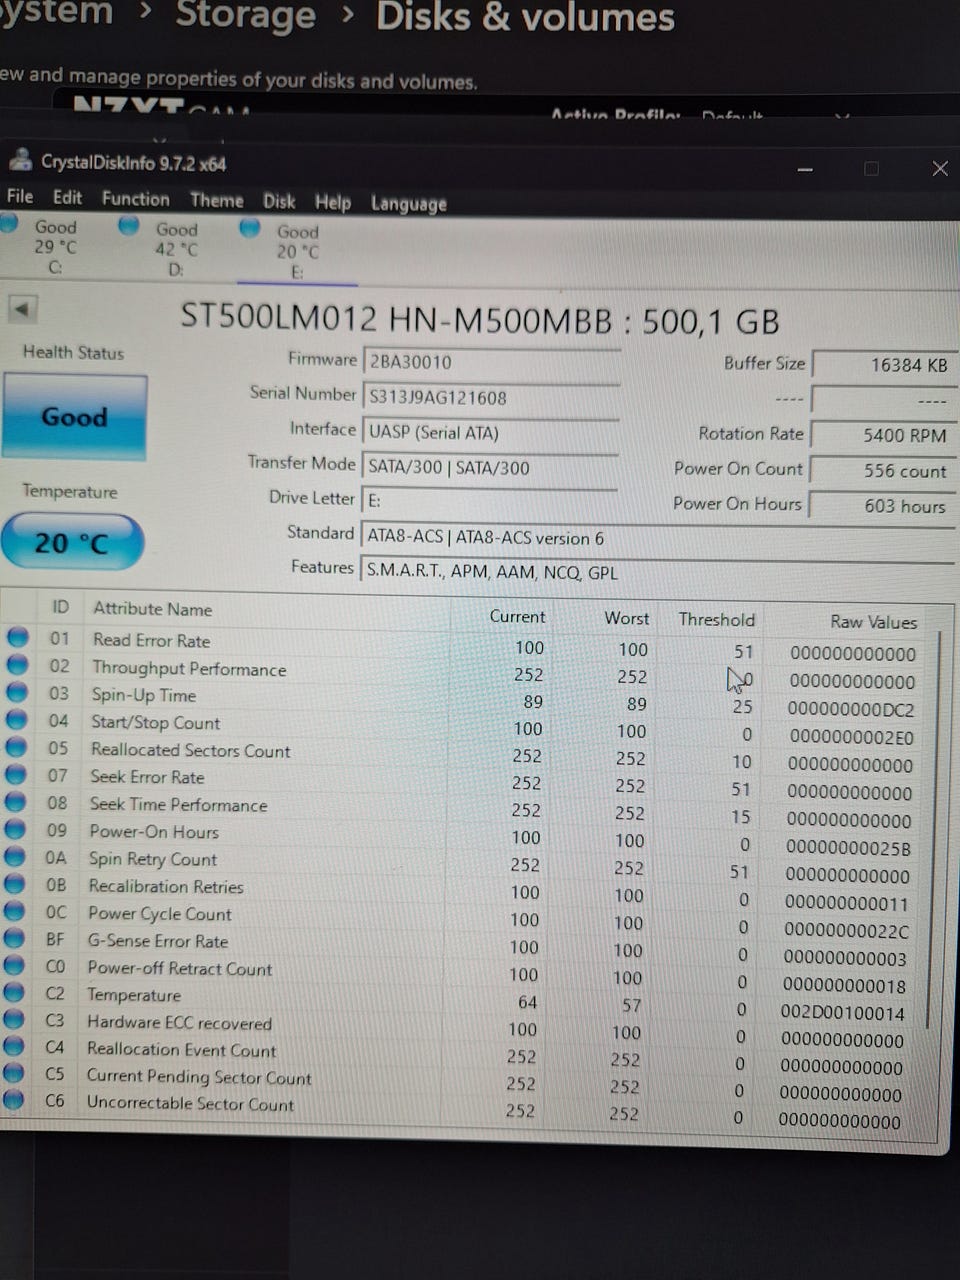Click the Current column header

[x=517, y=616]
